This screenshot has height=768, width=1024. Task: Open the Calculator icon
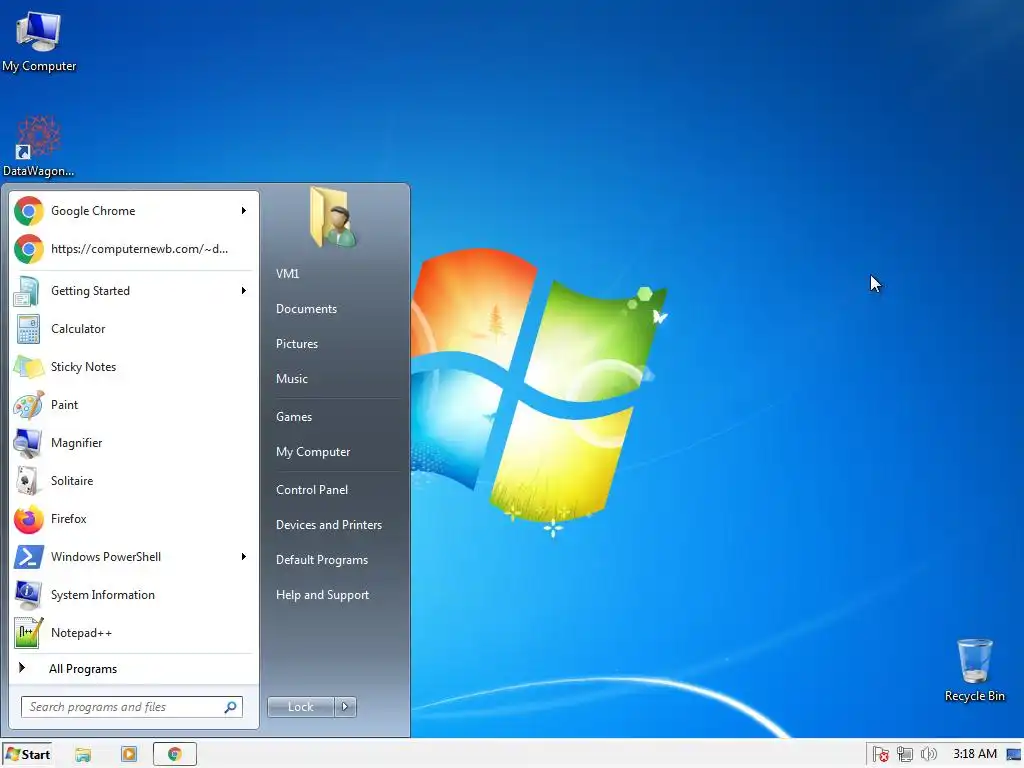click(28, 329)
